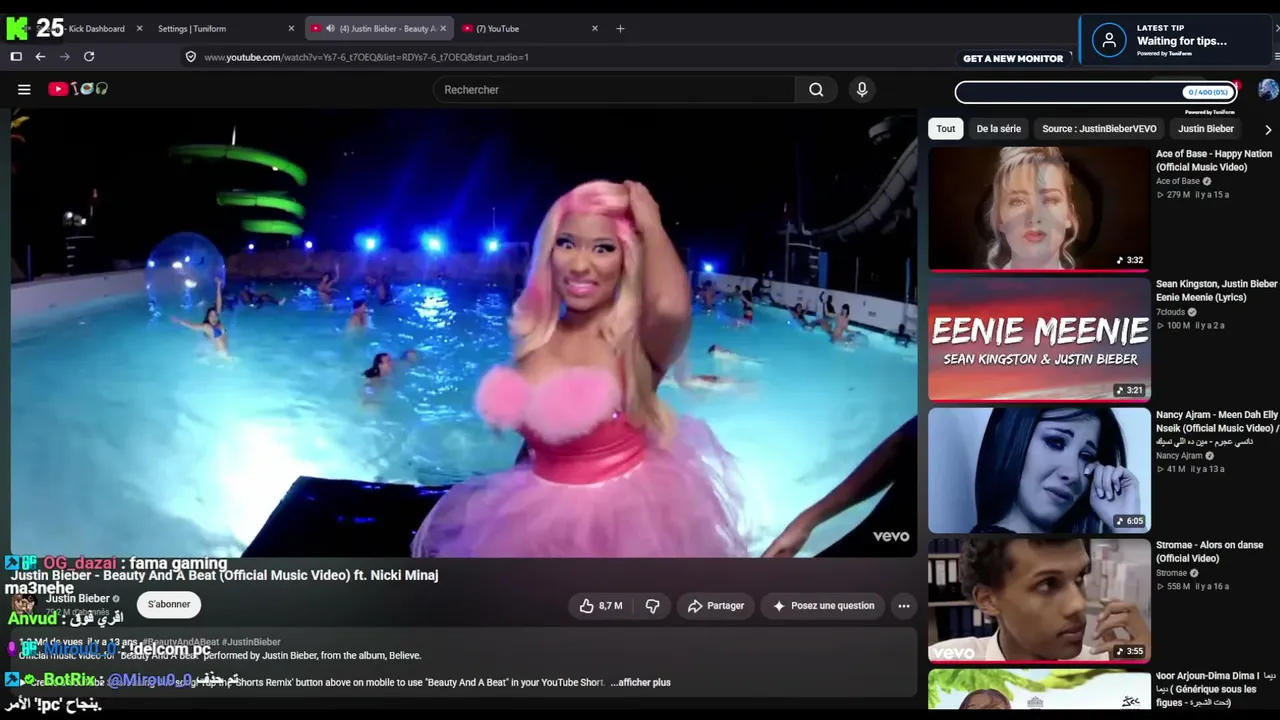
Task: Mute the tab via its speaker icon
Action: click(x=330, y=28)
